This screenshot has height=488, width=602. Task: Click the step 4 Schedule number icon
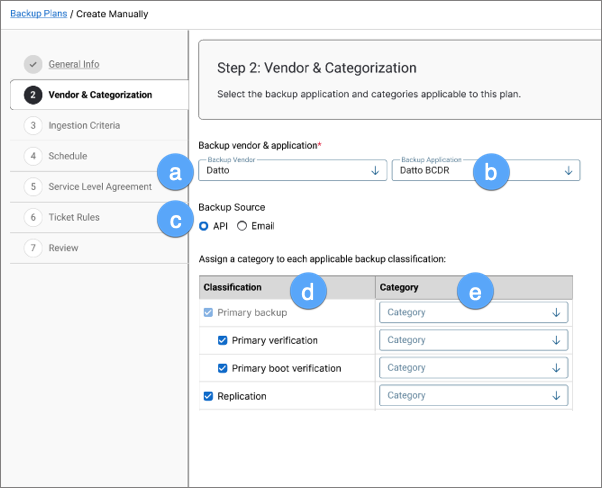click(x=33, y=156)
